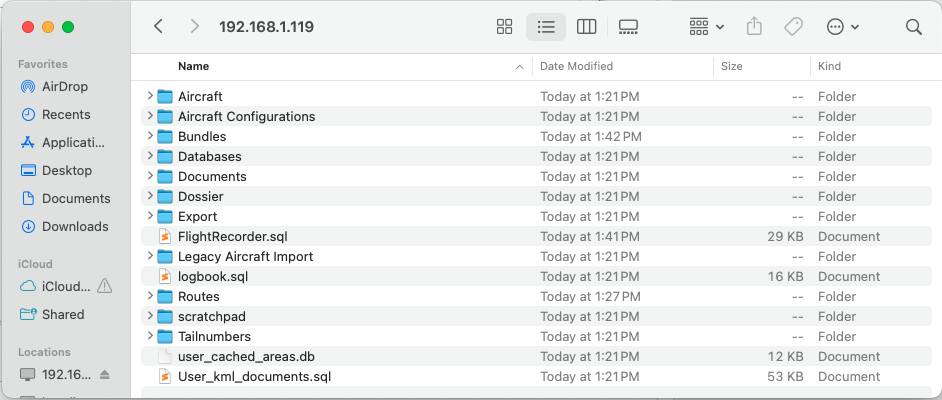Expand the Tailnumbers folder
This screenshot has width=942, height=400.
pos(150,336)
